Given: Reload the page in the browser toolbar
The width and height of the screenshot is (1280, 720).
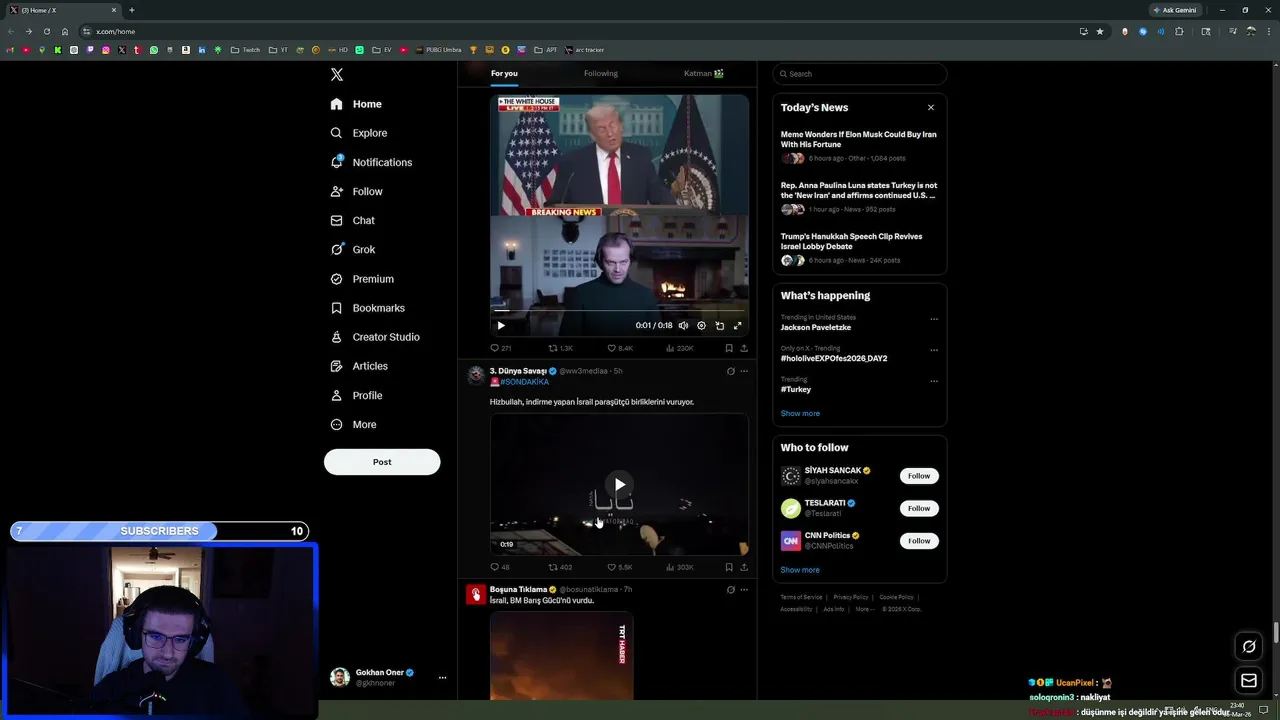Looking at the screenshot, I should pyautogui.click(x=46, y=31).
